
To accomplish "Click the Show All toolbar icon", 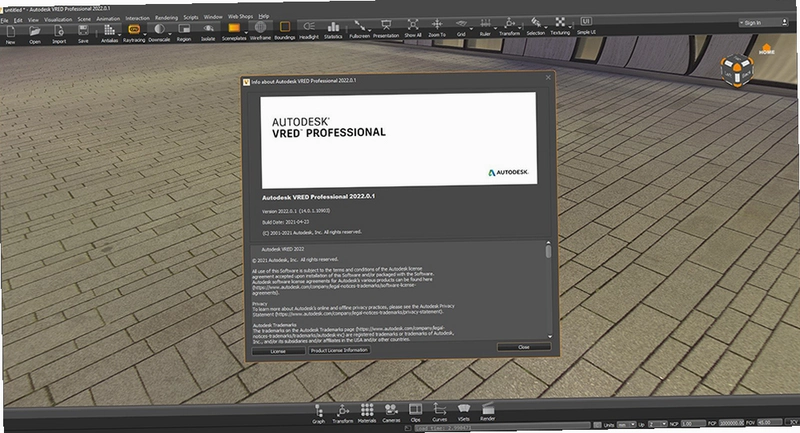I will (x=413, y=27).
